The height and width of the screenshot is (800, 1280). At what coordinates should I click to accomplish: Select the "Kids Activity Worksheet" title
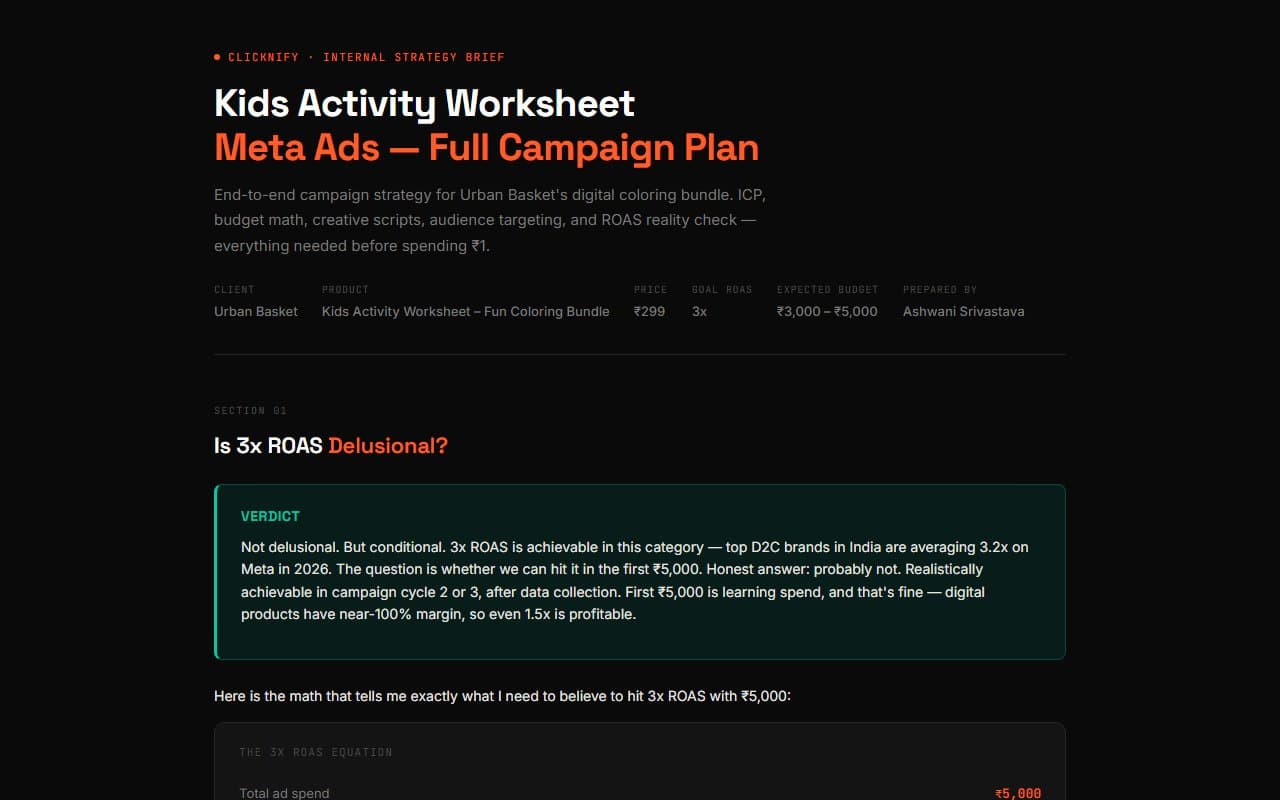(x=424, y=103)
